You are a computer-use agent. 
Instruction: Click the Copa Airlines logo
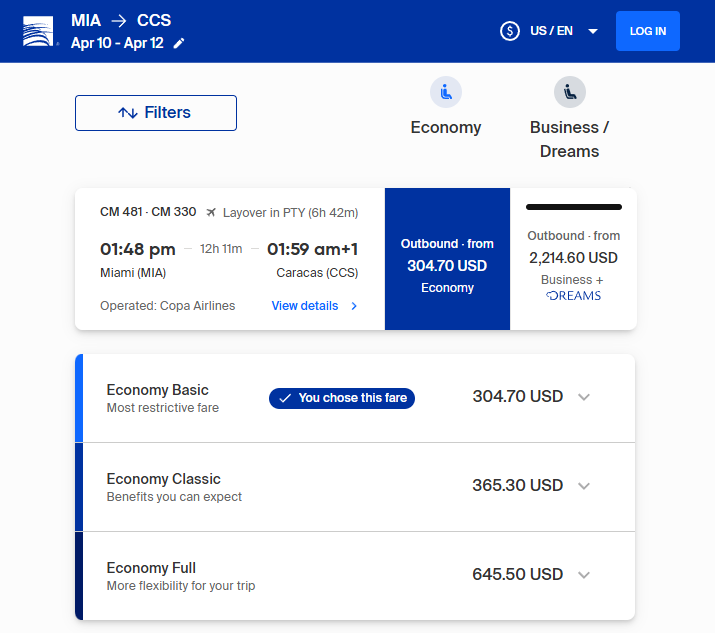(38, 31)
